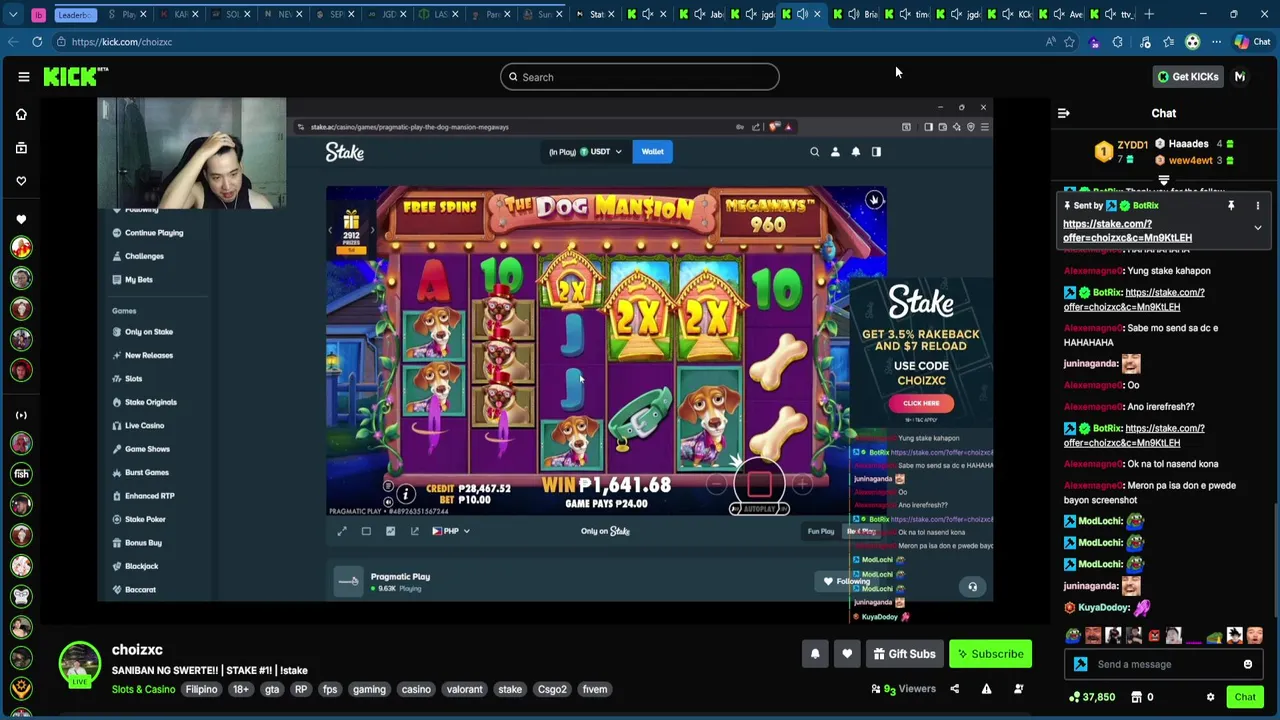Image resolution: width=1280 pixels, height=720 pixels.
Task: Open Stake Wallet button in stream
Action: (652, 152)
